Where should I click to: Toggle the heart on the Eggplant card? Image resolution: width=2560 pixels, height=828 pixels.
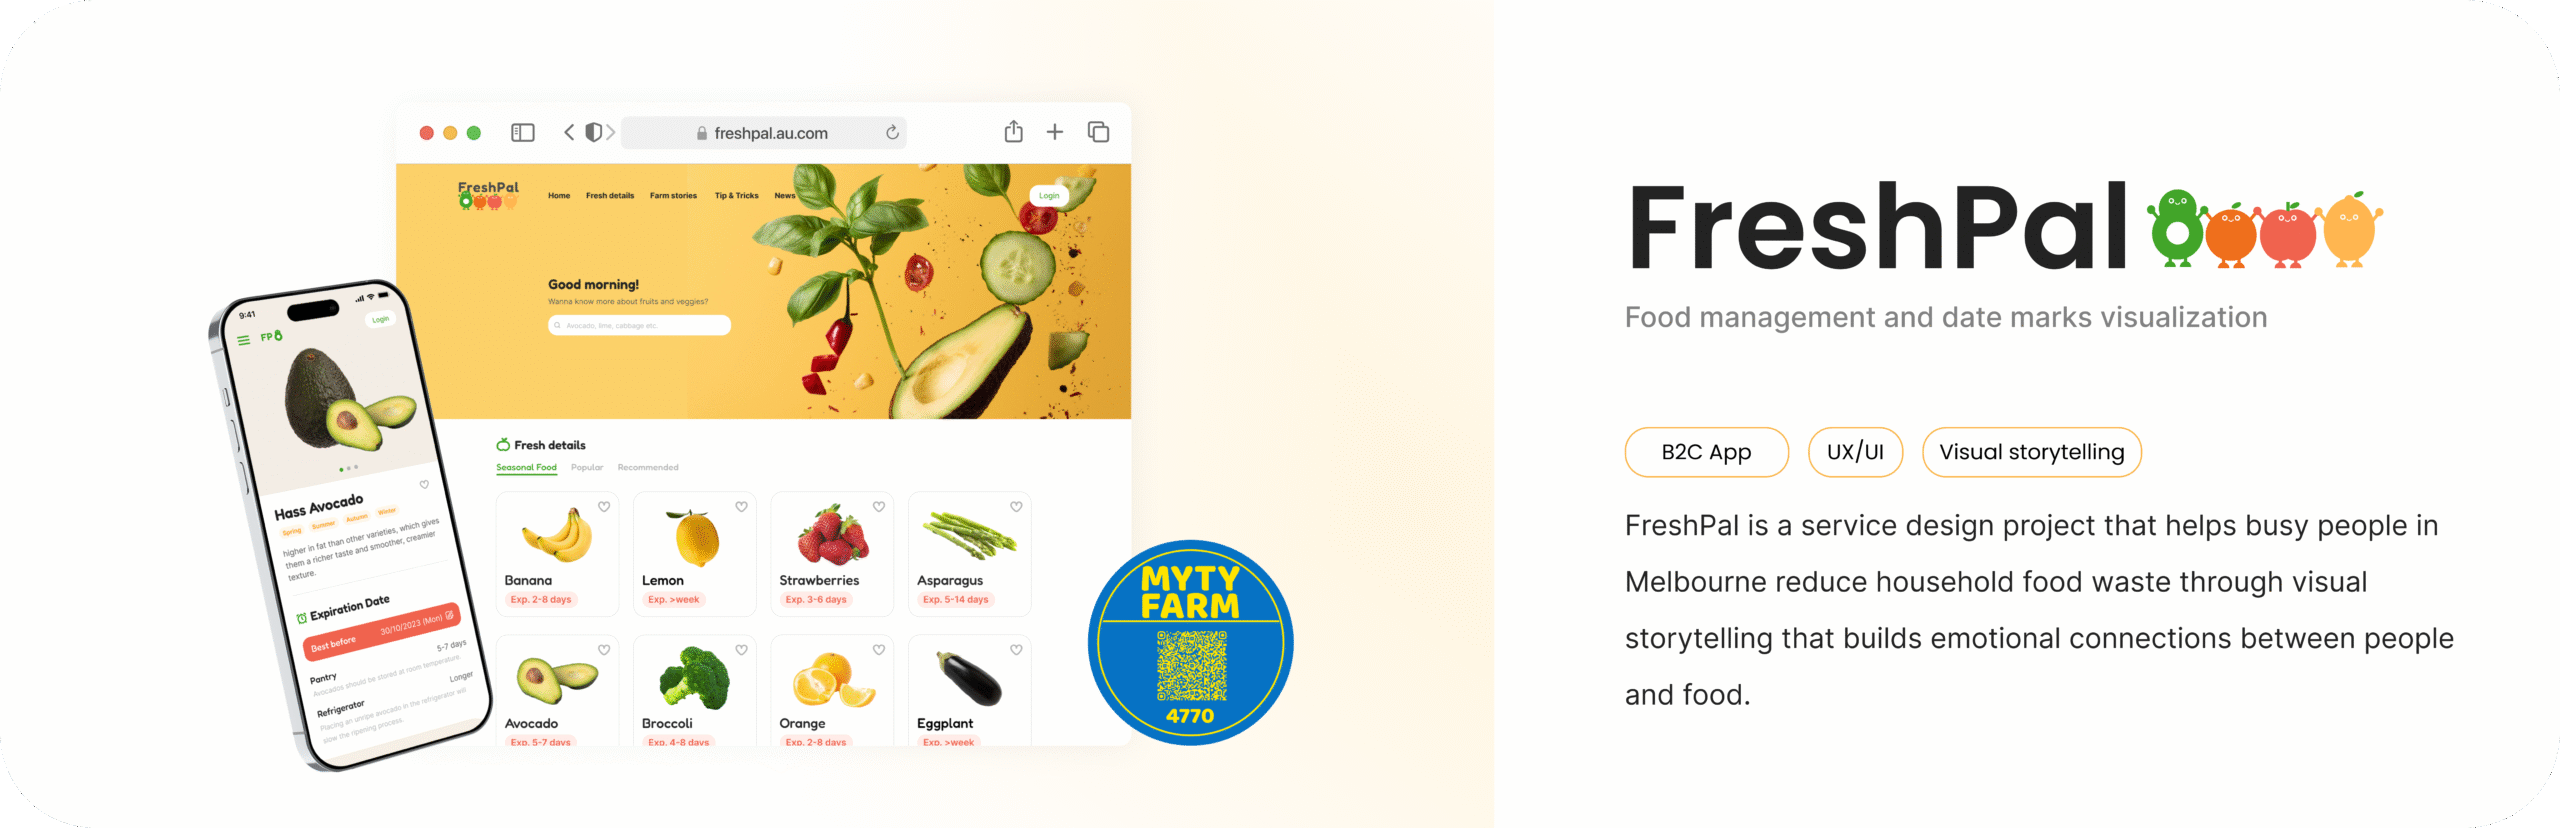[x=1016, y=650]
